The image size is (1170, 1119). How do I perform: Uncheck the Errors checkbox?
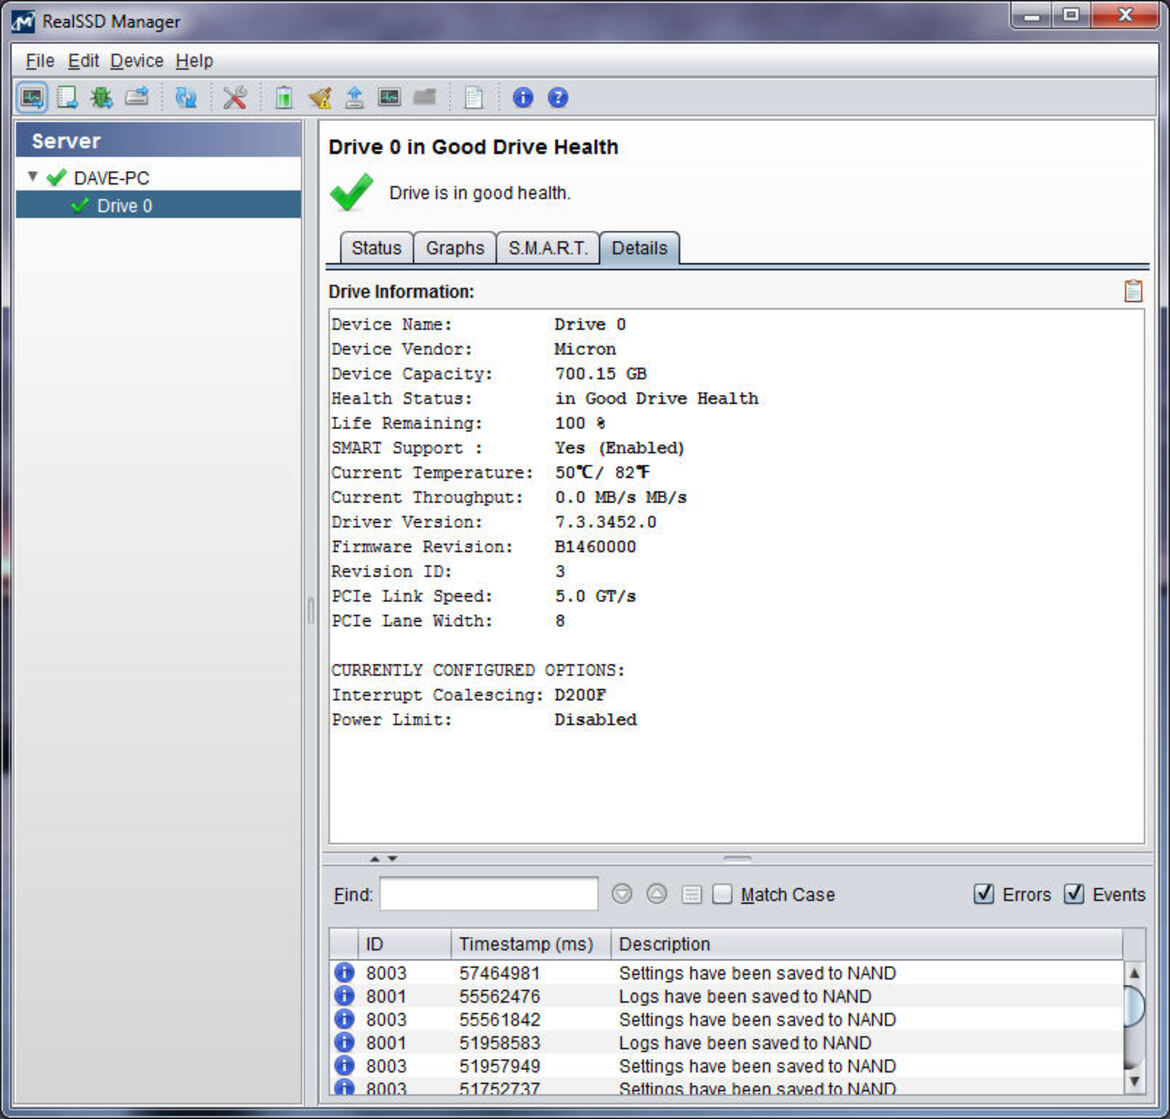[984, 894]
